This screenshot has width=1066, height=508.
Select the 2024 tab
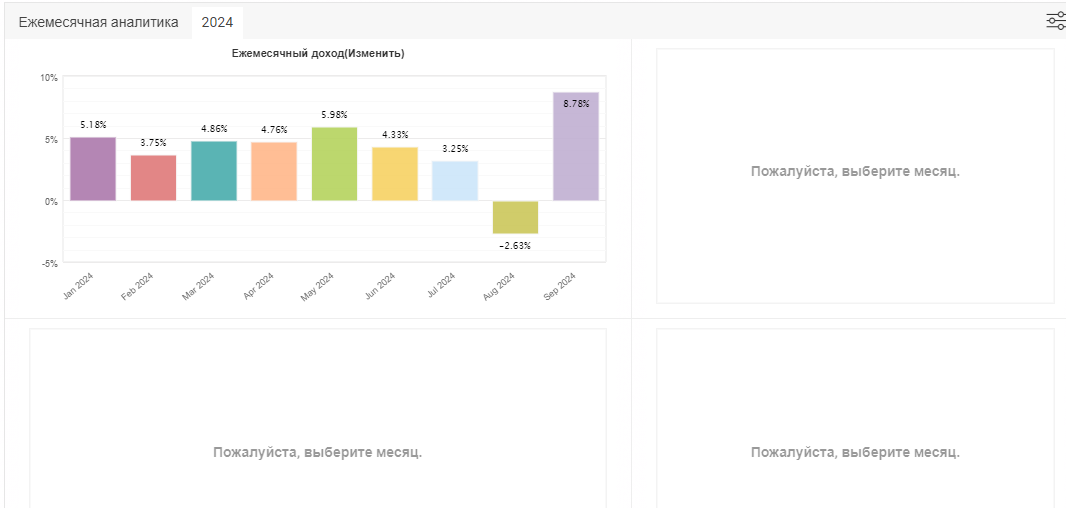point(218,22)
